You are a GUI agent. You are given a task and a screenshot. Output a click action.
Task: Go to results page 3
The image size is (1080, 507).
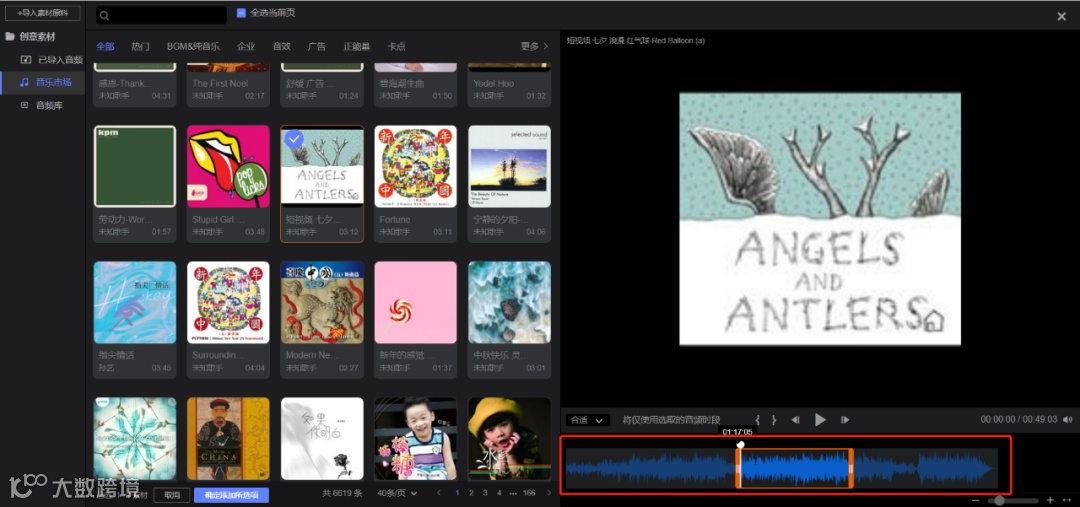click(485, 493)
